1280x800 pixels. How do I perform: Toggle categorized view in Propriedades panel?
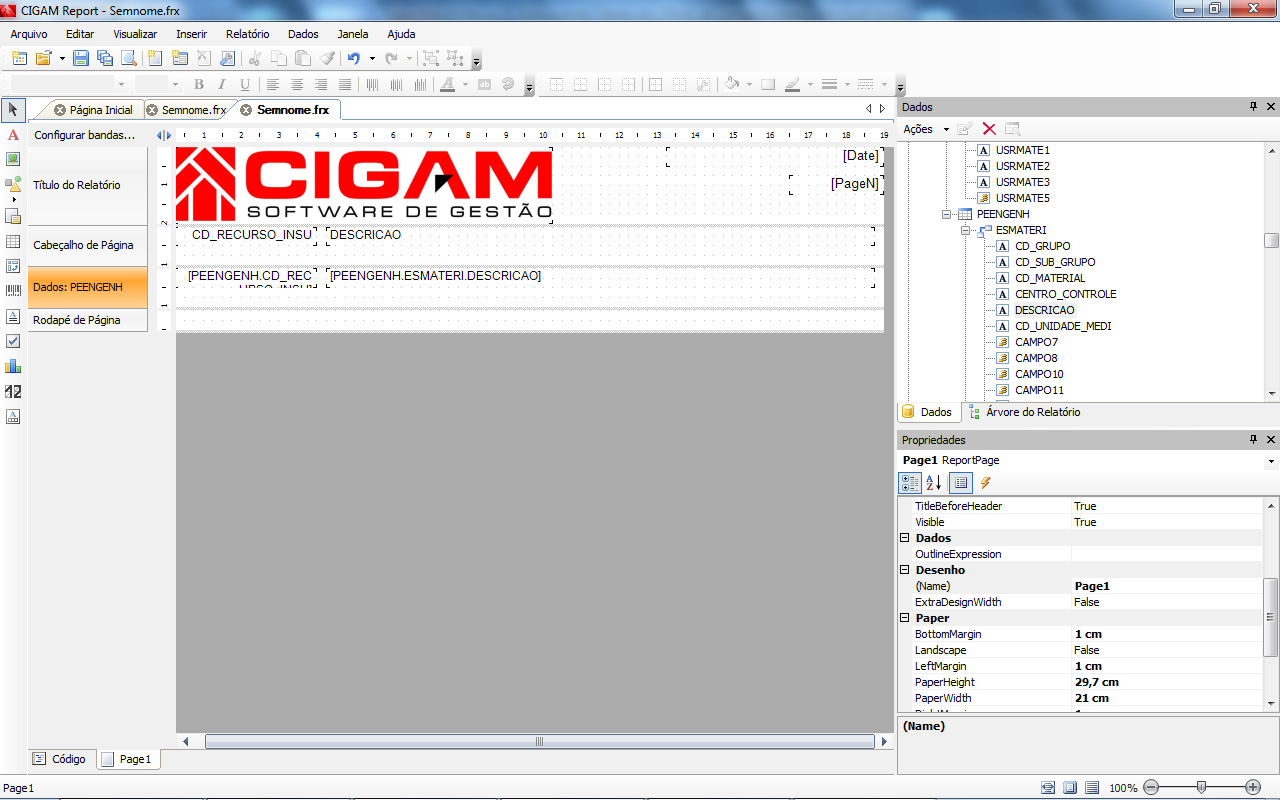[x=910, y=483]
